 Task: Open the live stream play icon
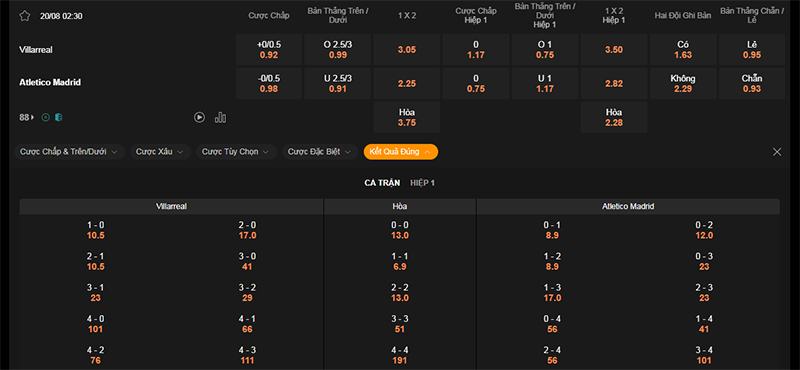[x=199, y=117]
